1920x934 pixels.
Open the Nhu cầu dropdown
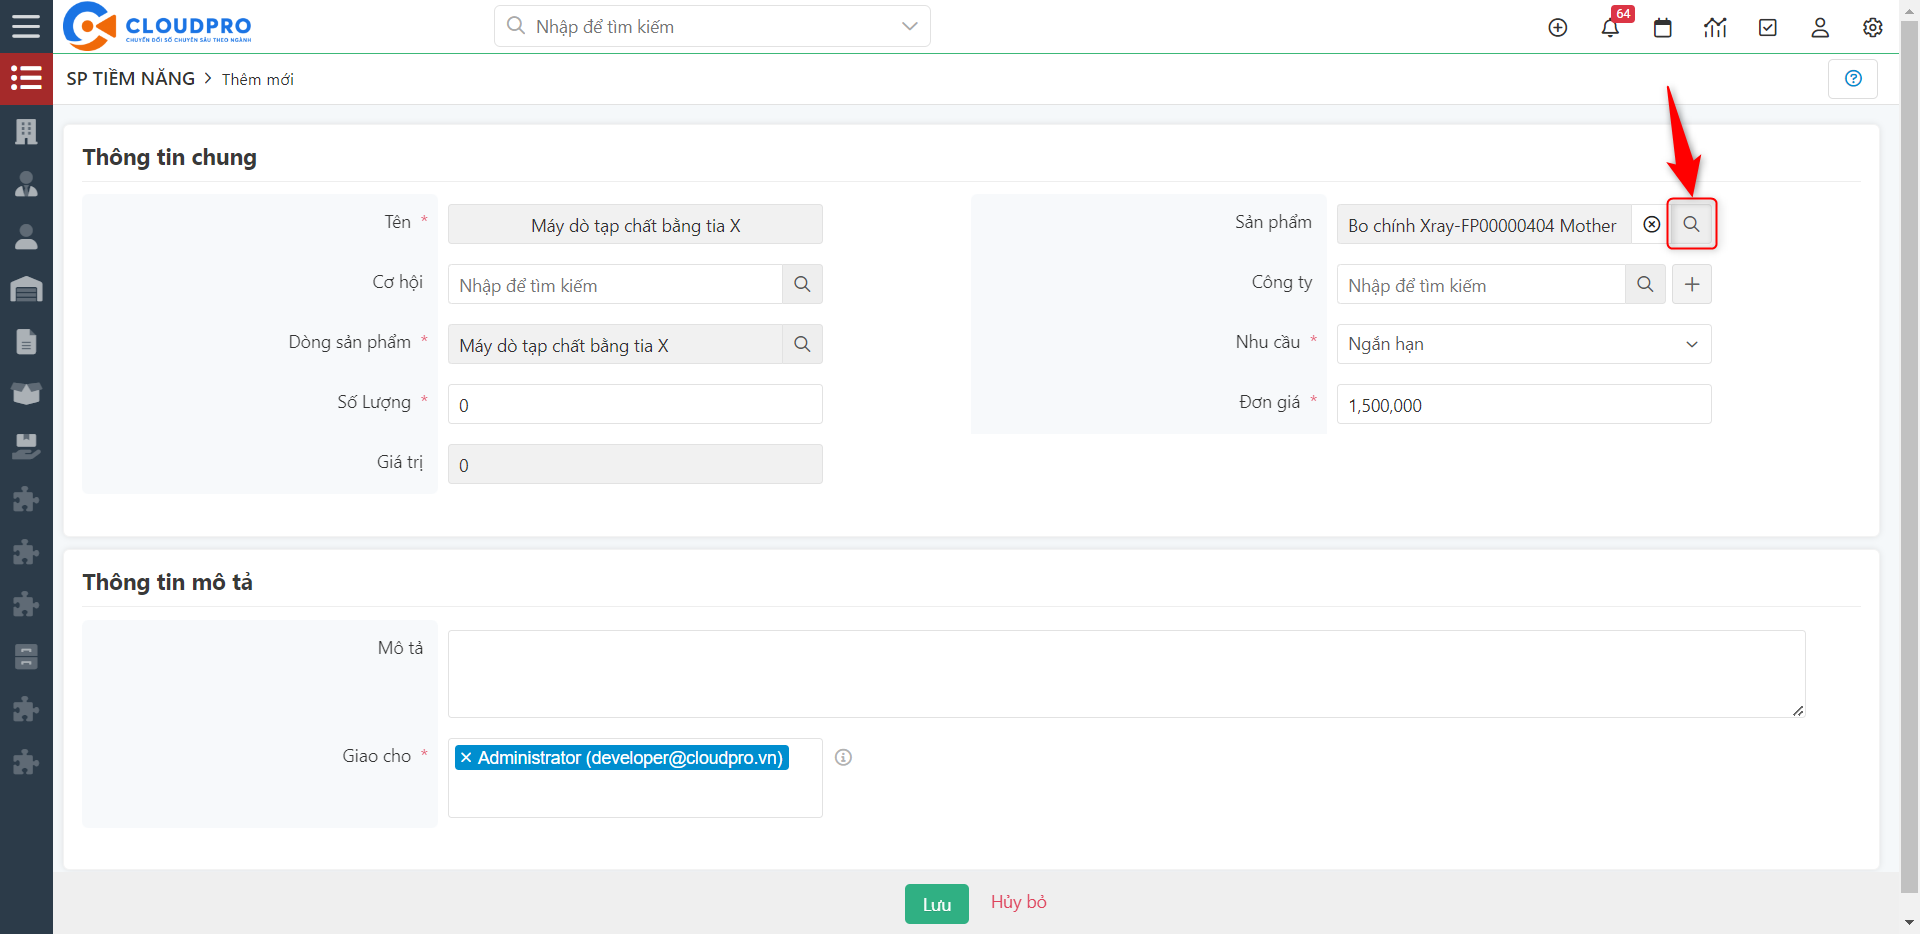point(1524,344)
